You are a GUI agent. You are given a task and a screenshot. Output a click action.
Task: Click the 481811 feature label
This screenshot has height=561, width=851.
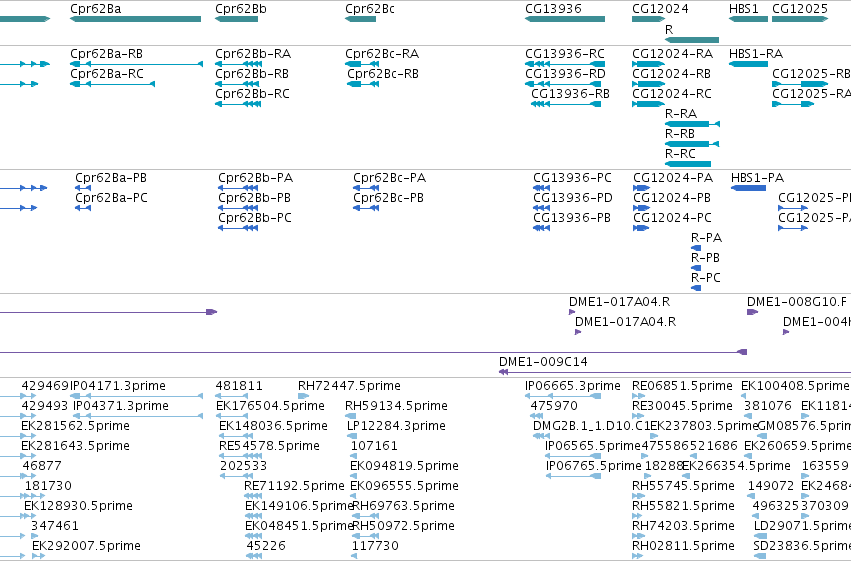click(239, 386)
